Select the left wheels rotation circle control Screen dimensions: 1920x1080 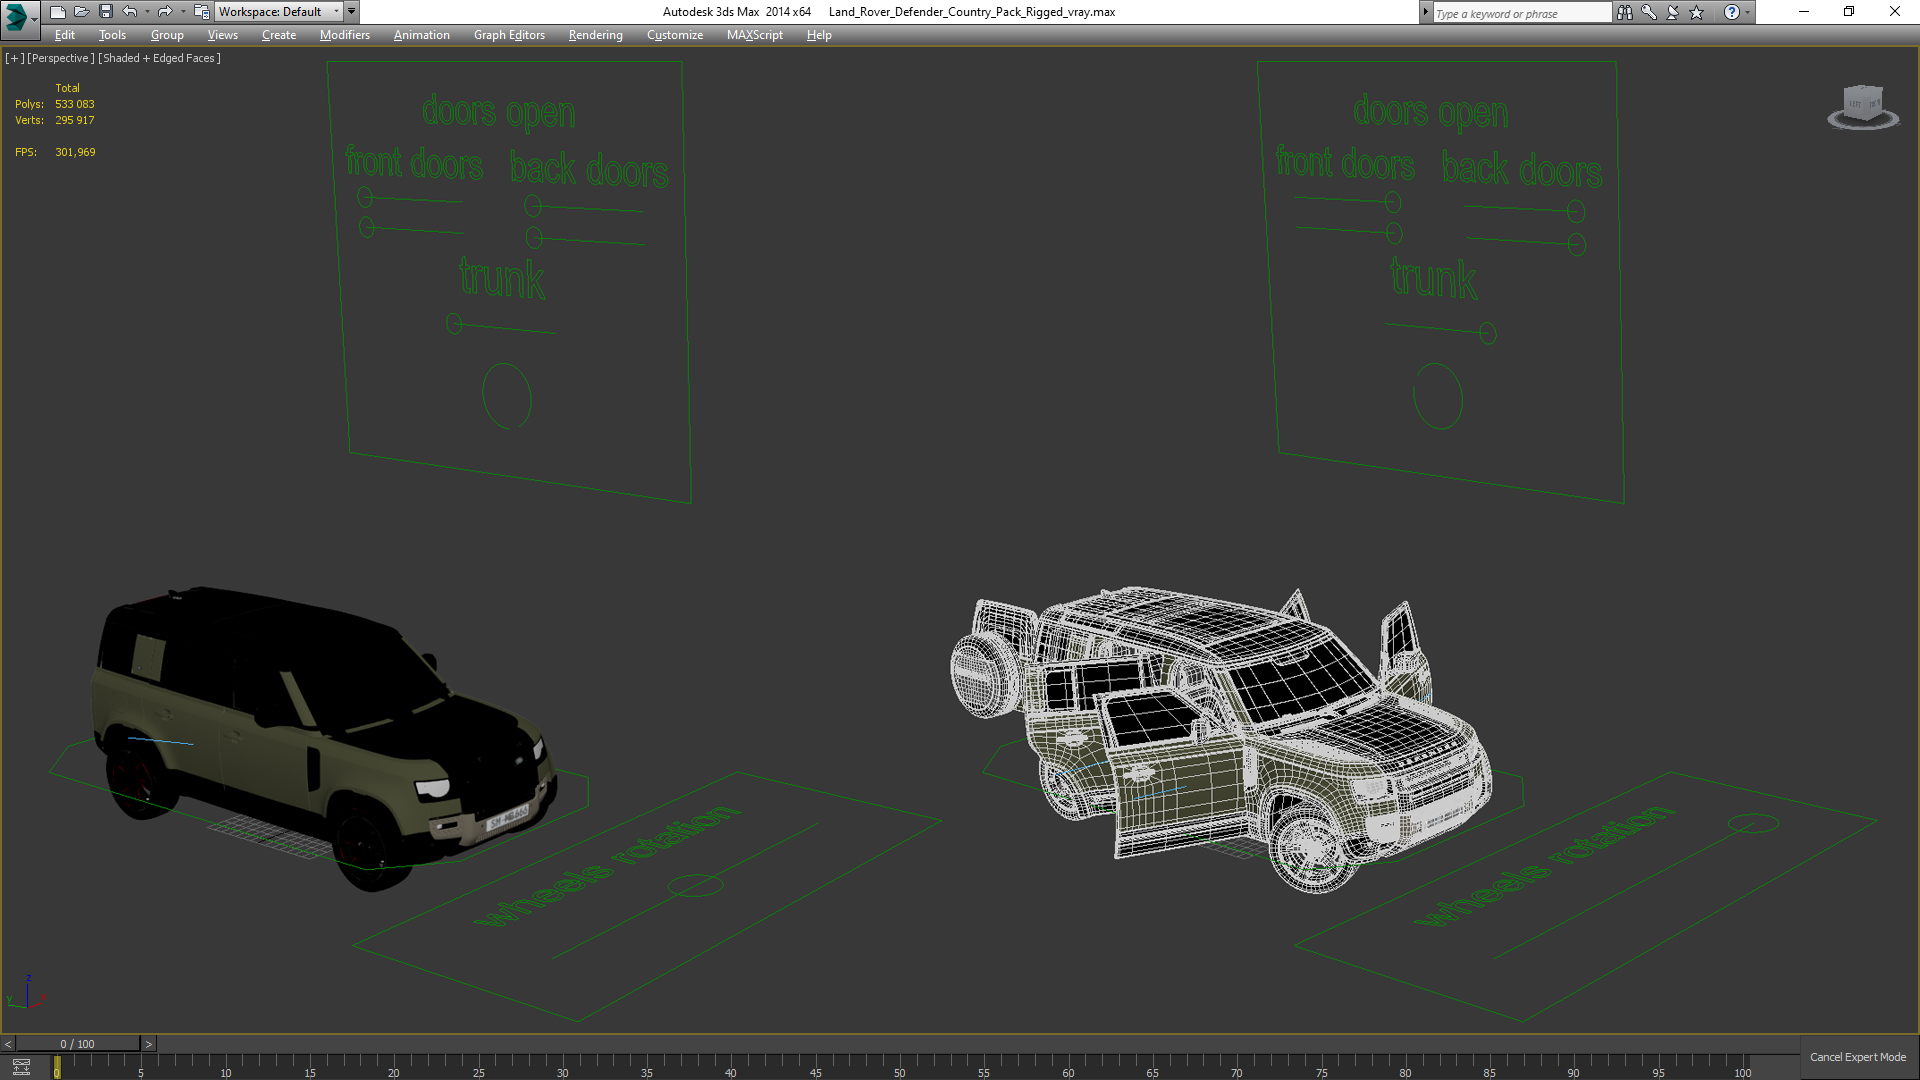(x=695, y=885)
